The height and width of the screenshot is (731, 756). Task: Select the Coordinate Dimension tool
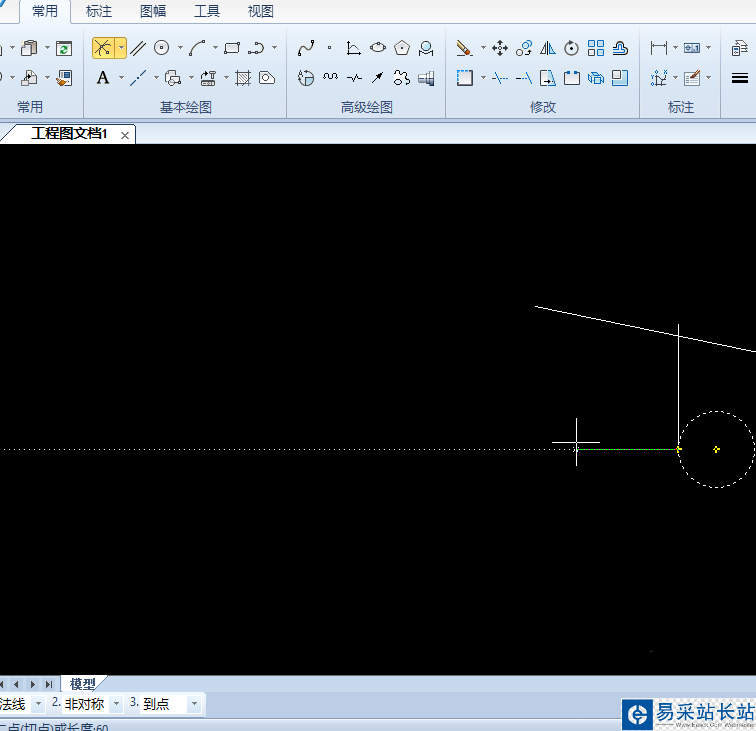point(659,78)
